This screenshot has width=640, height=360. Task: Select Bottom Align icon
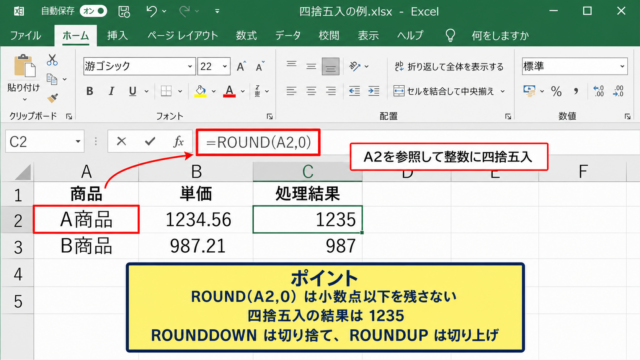pyautogui.click(x=331, y=66)
